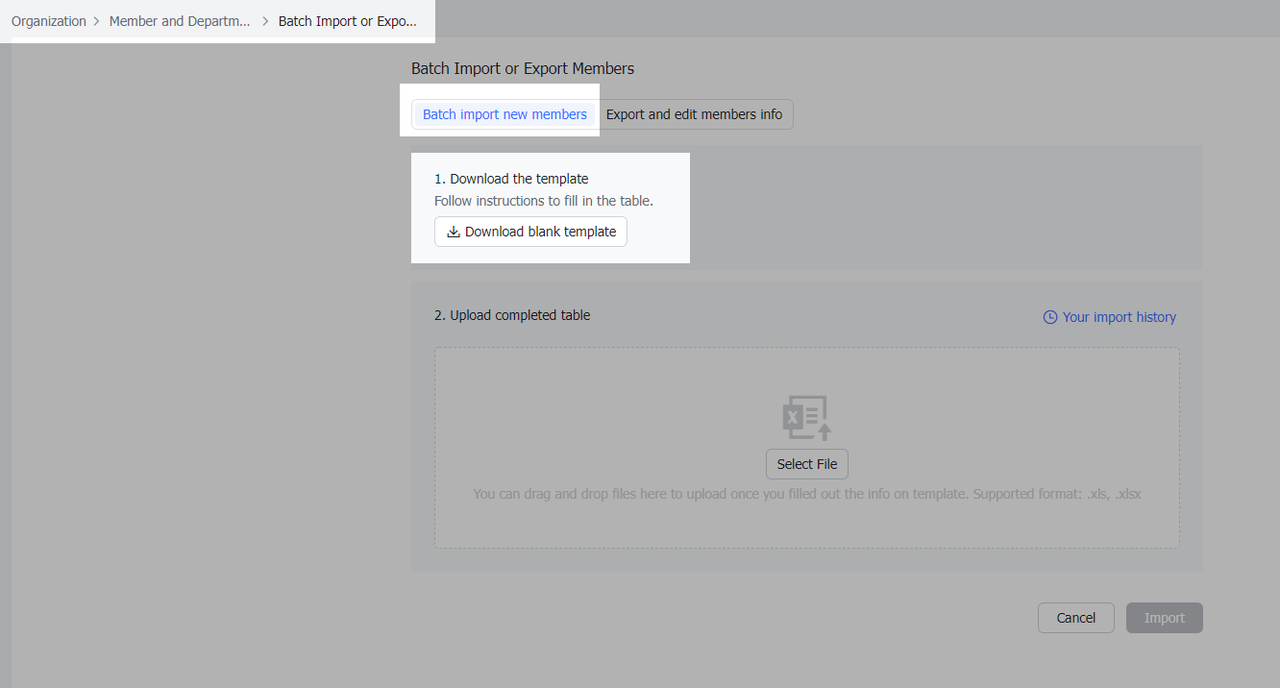Go to the Organization breadcrumb
This screenshot has width=1280, height=688.
49,21
